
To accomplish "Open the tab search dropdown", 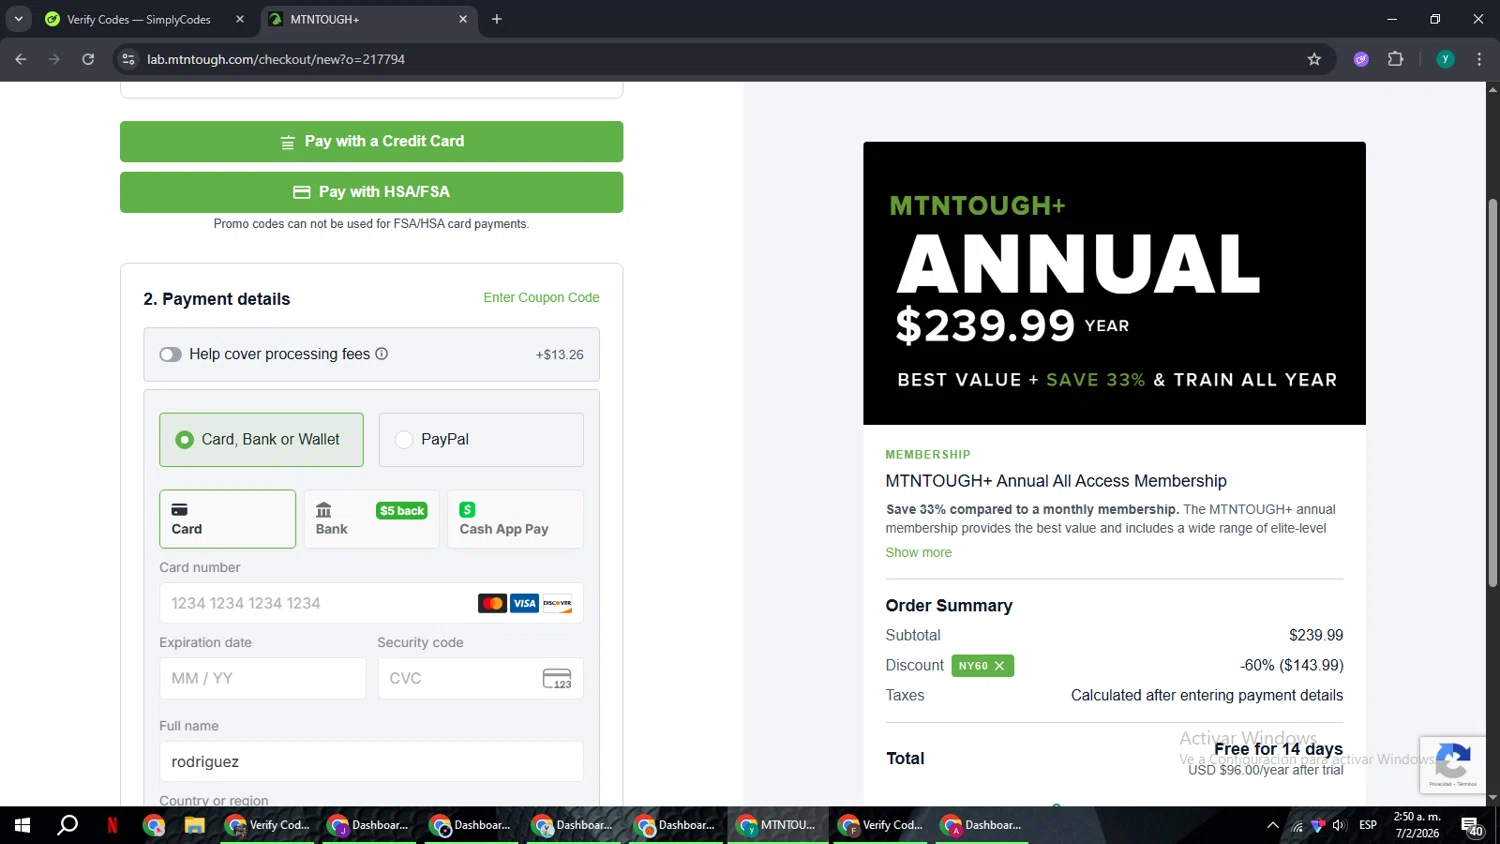I will click(x=18, y=19).
